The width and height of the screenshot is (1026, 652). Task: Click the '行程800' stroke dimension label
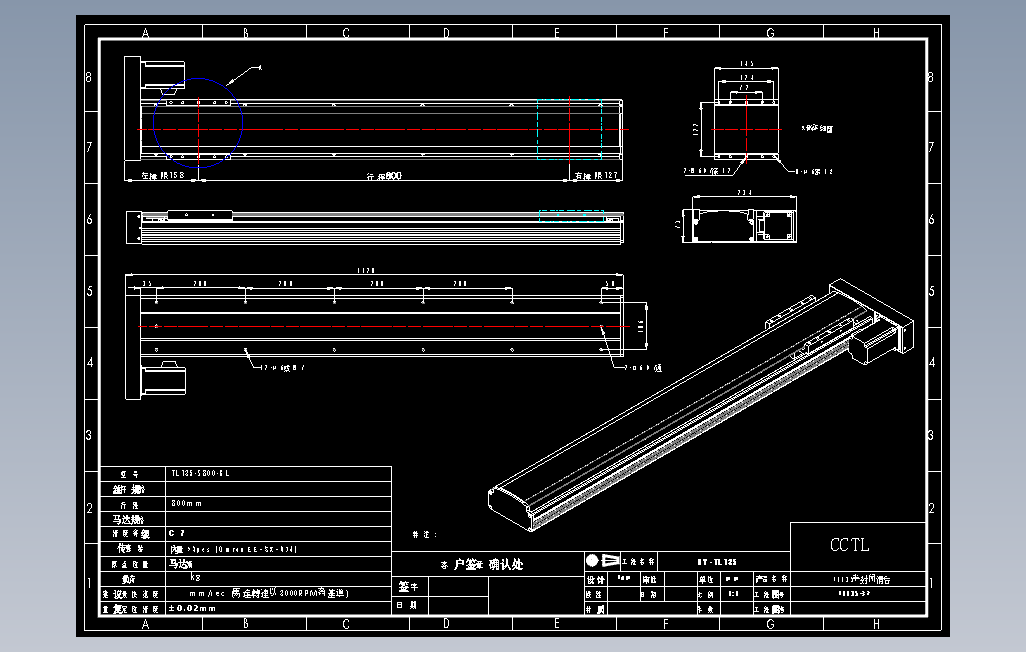[x=384, y=176]
